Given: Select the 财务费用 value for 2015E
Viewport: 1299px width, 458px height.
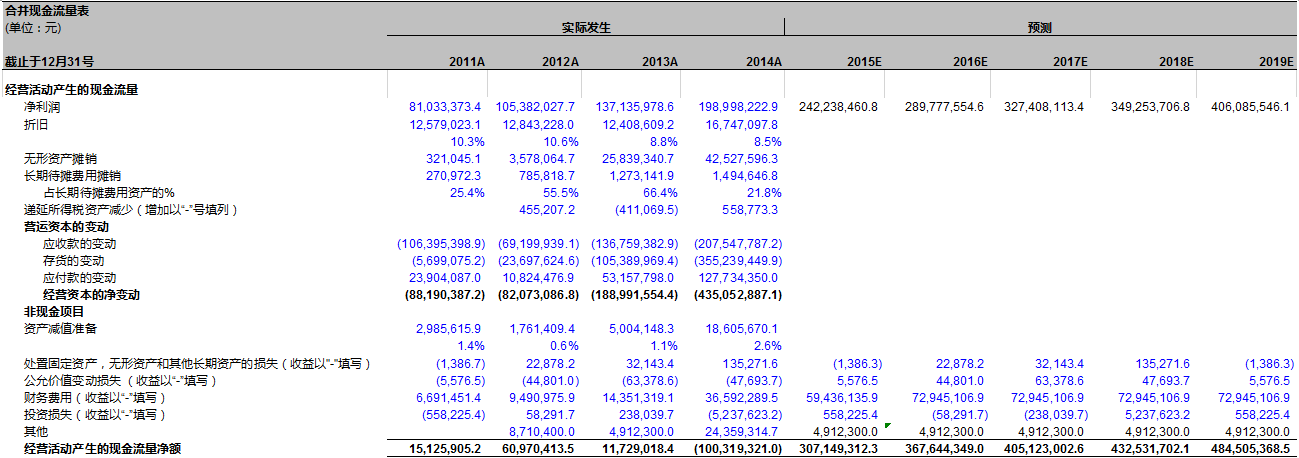Looking at the screenshot, I should pos(838,397).
